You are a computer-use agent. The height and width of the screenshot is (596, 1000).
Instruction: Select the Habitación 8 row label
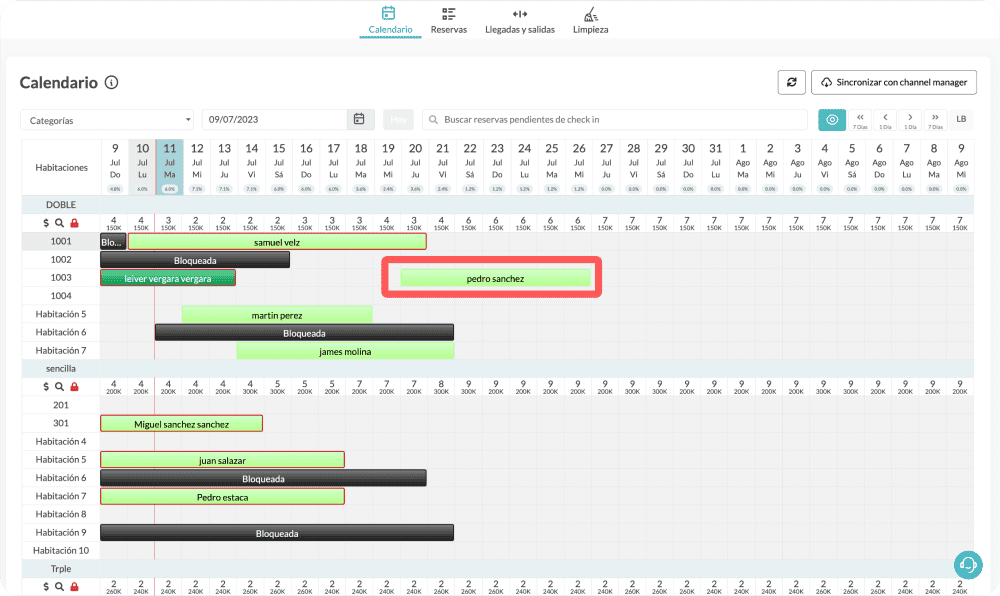[61, 514]
